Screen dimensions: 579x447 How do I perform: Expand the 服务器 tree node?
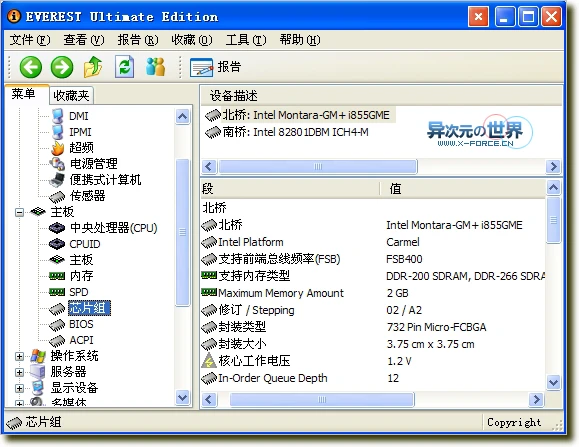pos(19,372)
